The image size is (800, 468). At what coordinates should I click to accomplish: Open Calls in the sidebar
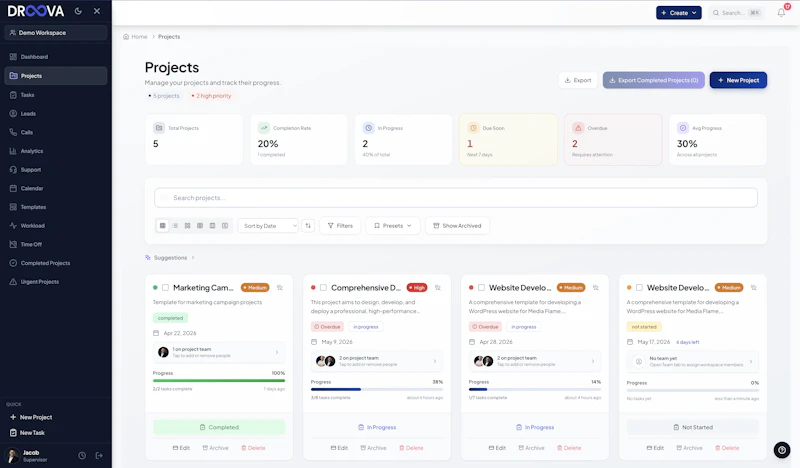56,132
